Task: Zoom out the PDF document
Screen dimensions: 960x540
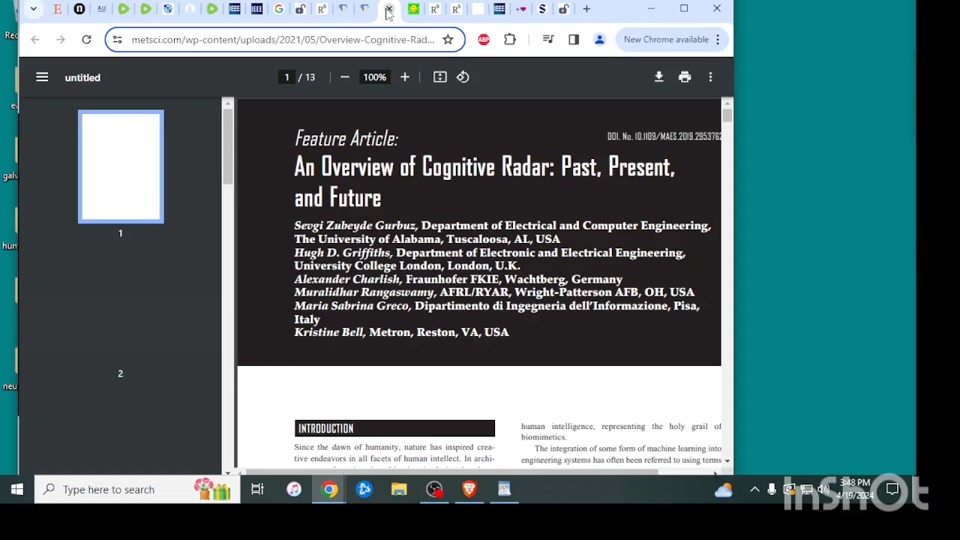Action: [x=345, y=77]
